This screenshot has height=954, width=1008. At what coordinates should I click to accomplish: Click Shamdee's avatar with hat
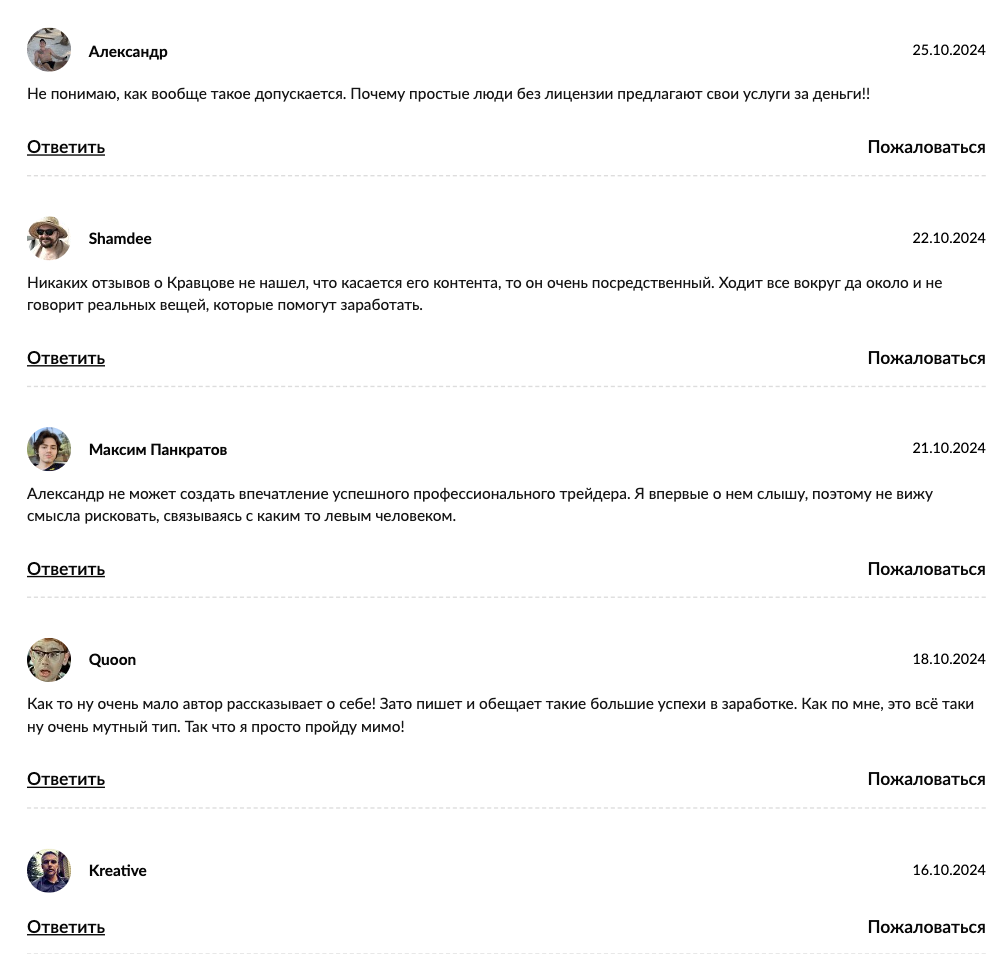click(x=49, y=238)
